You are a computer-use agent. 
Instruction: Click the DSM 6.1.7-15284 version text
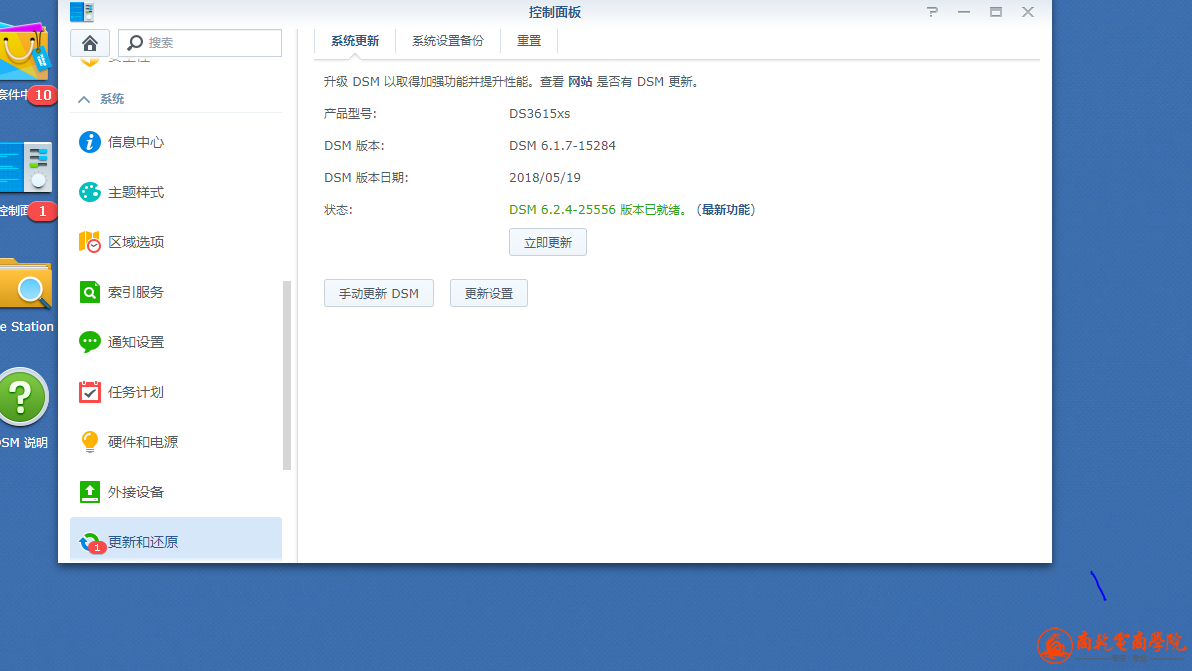click(563, 146)
